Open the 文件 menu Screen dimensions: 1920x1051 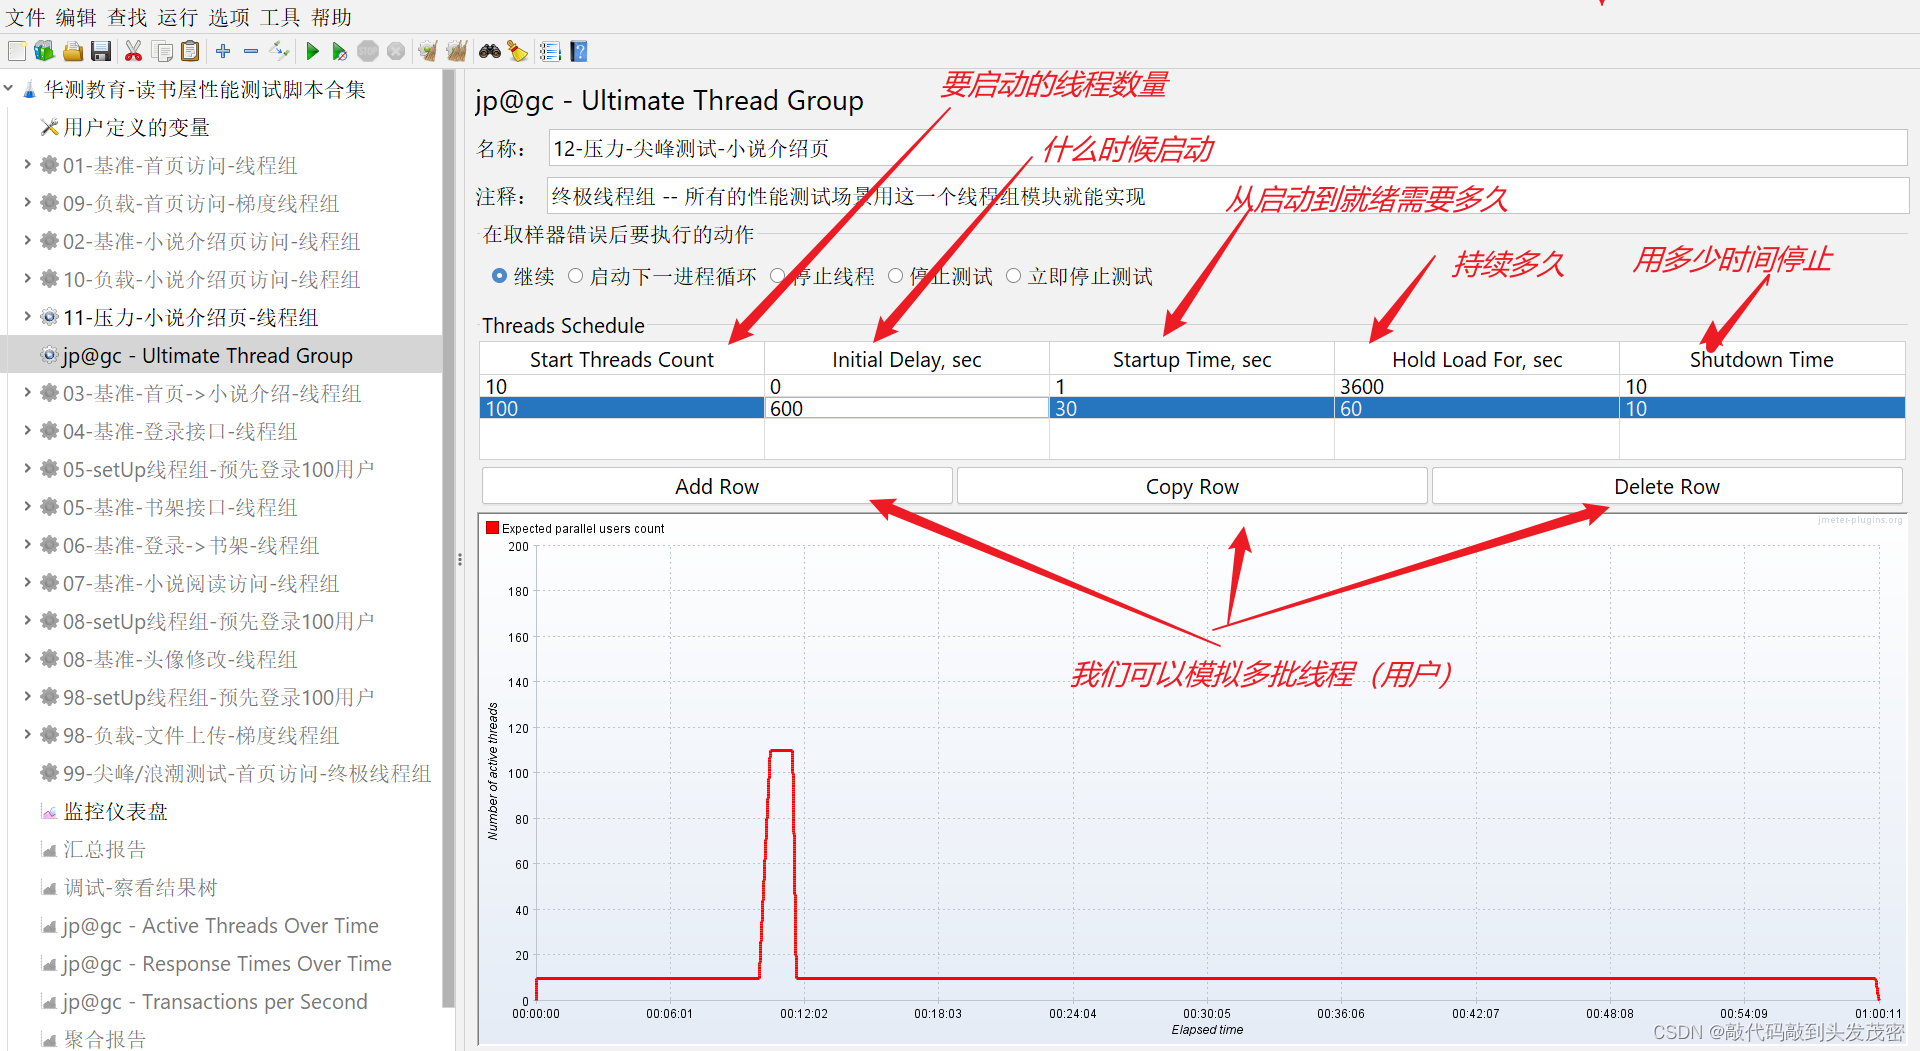click(25, 17)
